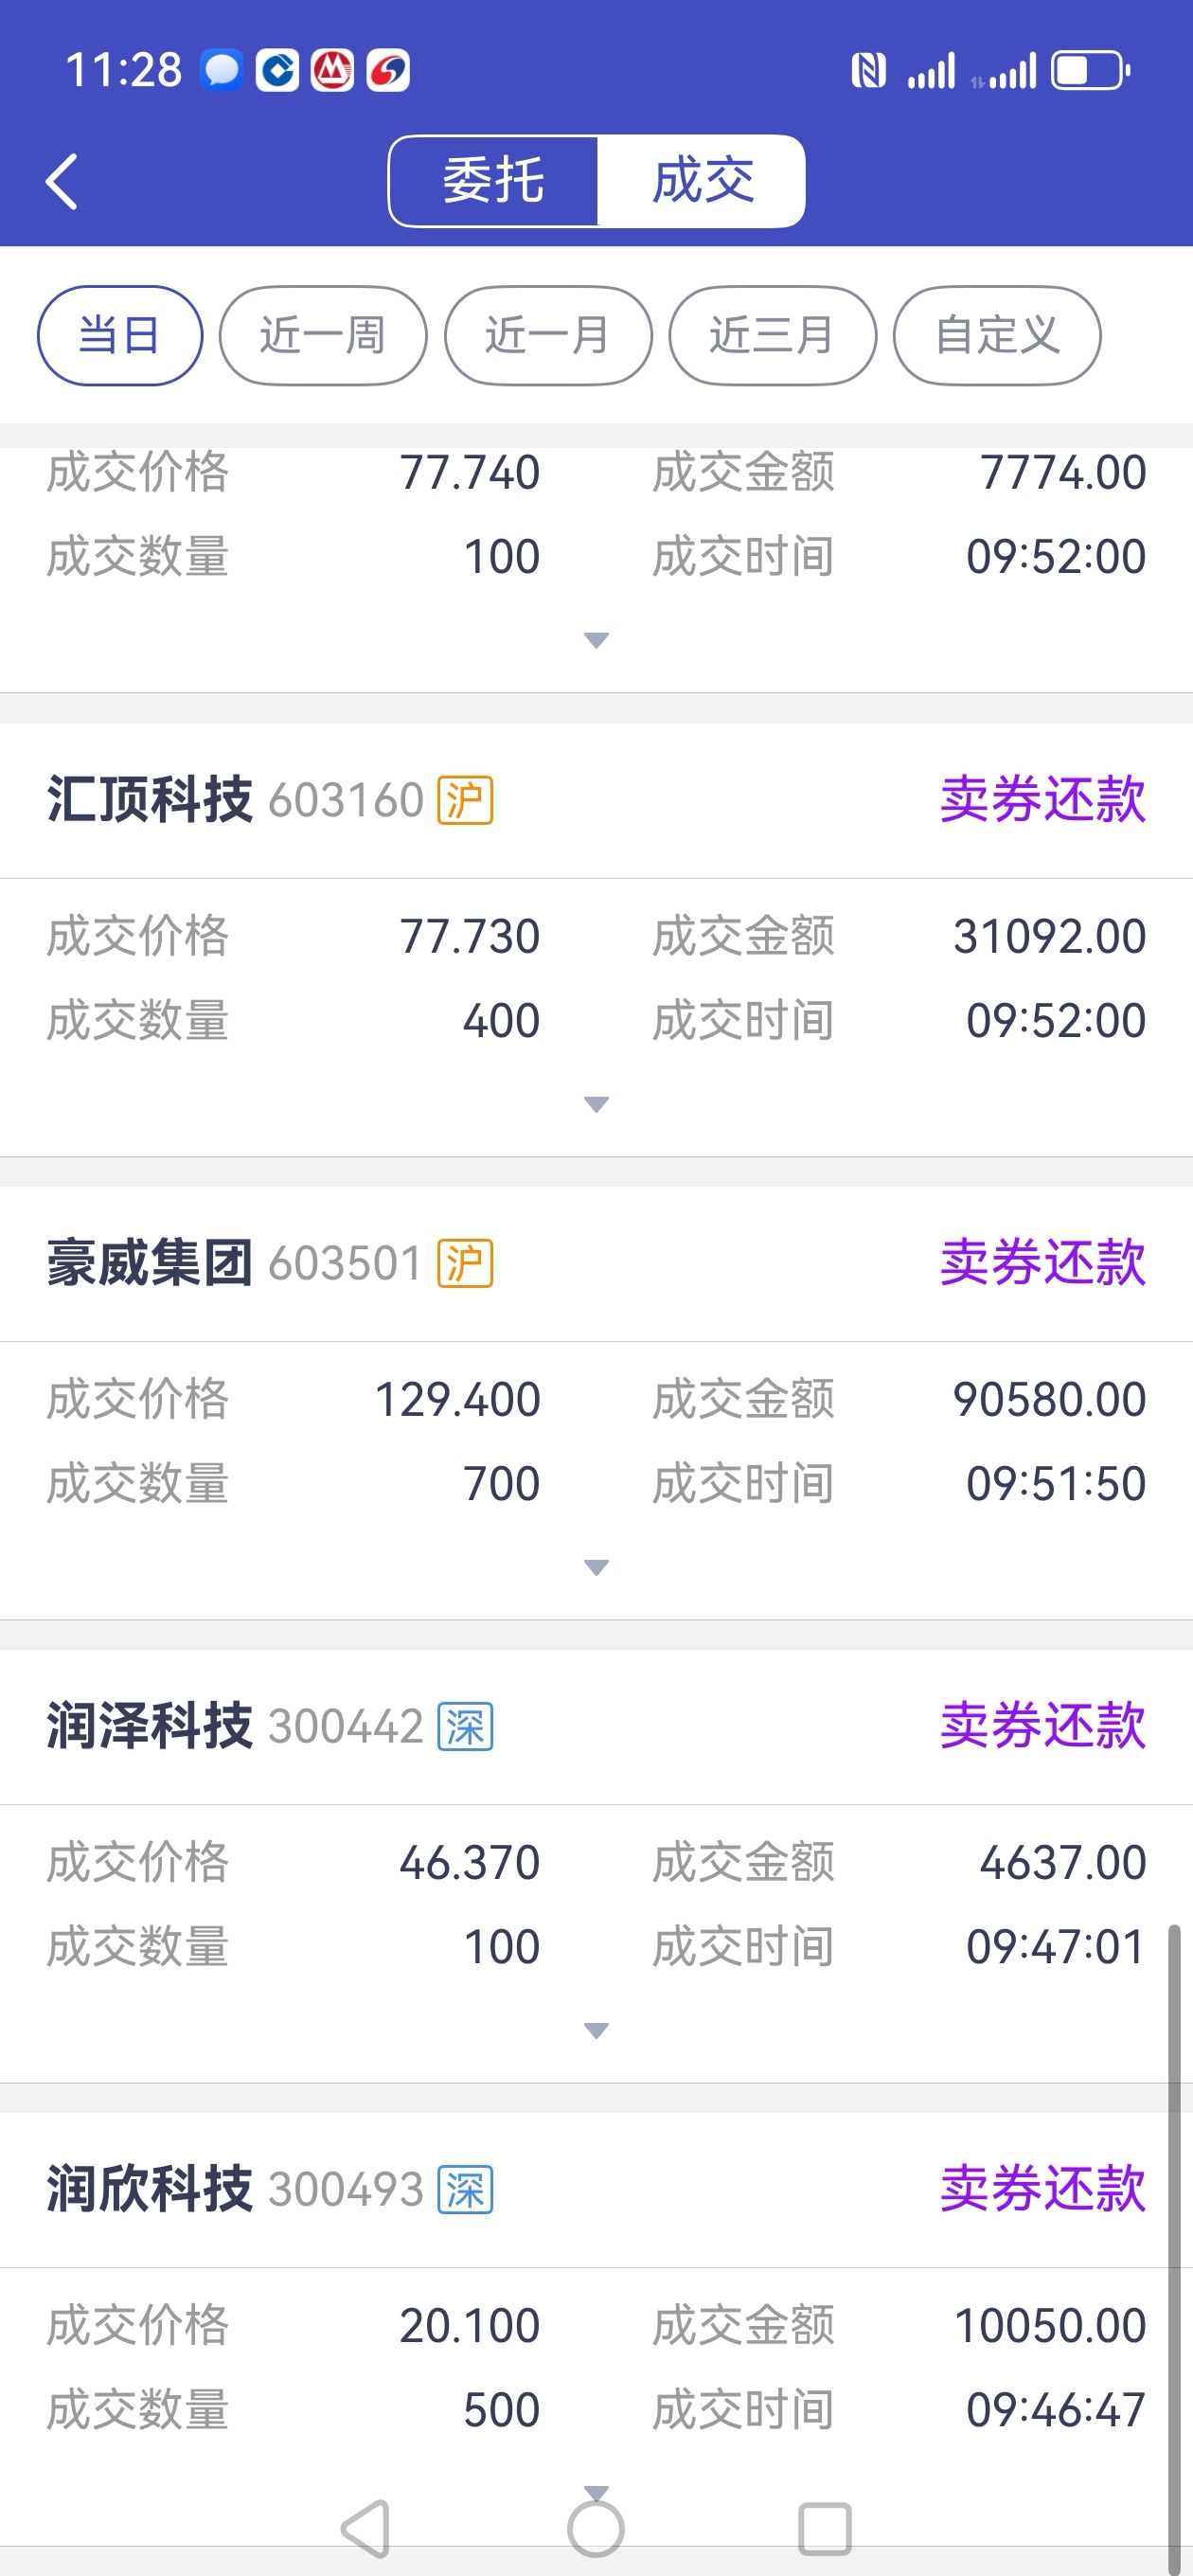
Task: Select the 近三月 date filter
Action: click(772, 335)
